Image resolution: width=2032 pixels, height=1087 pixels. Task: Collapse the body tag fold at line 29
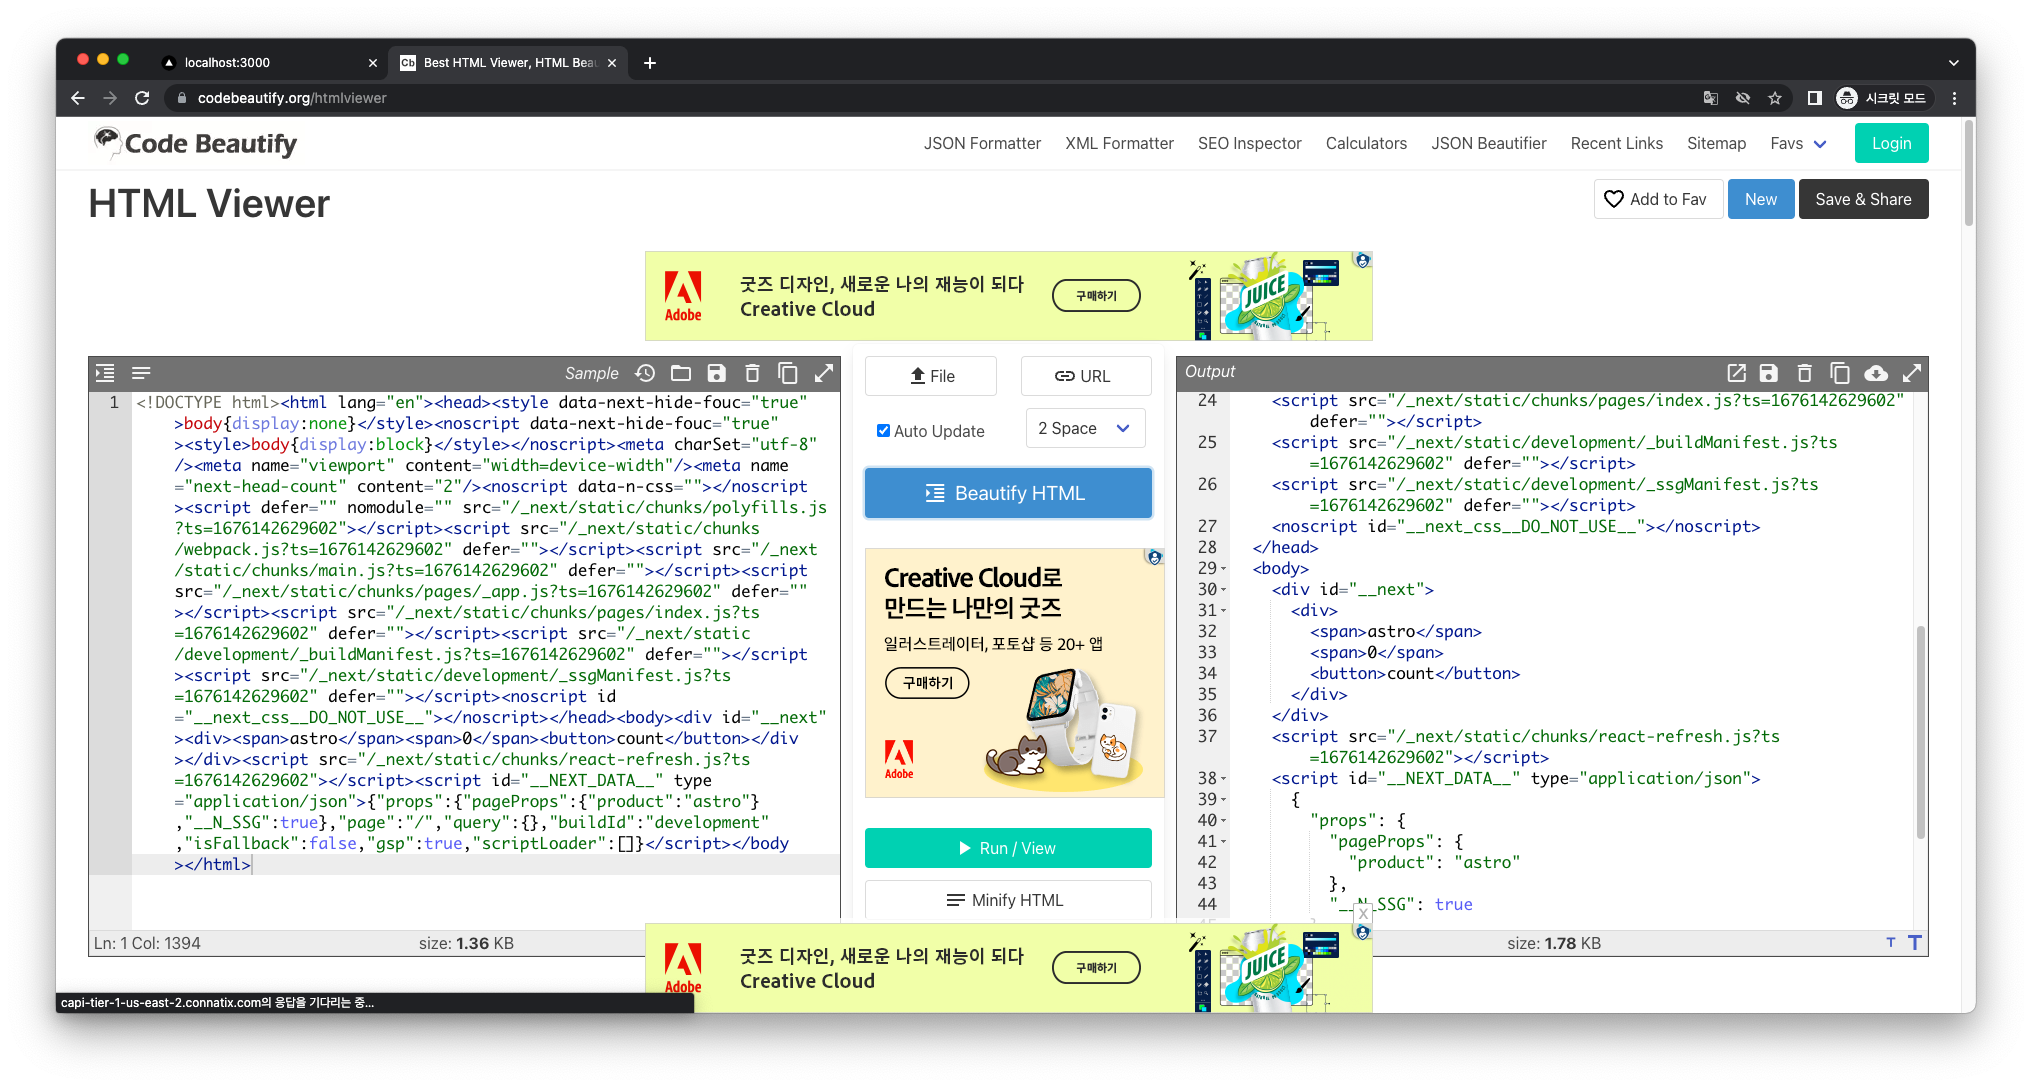[x=1224, y=569]
